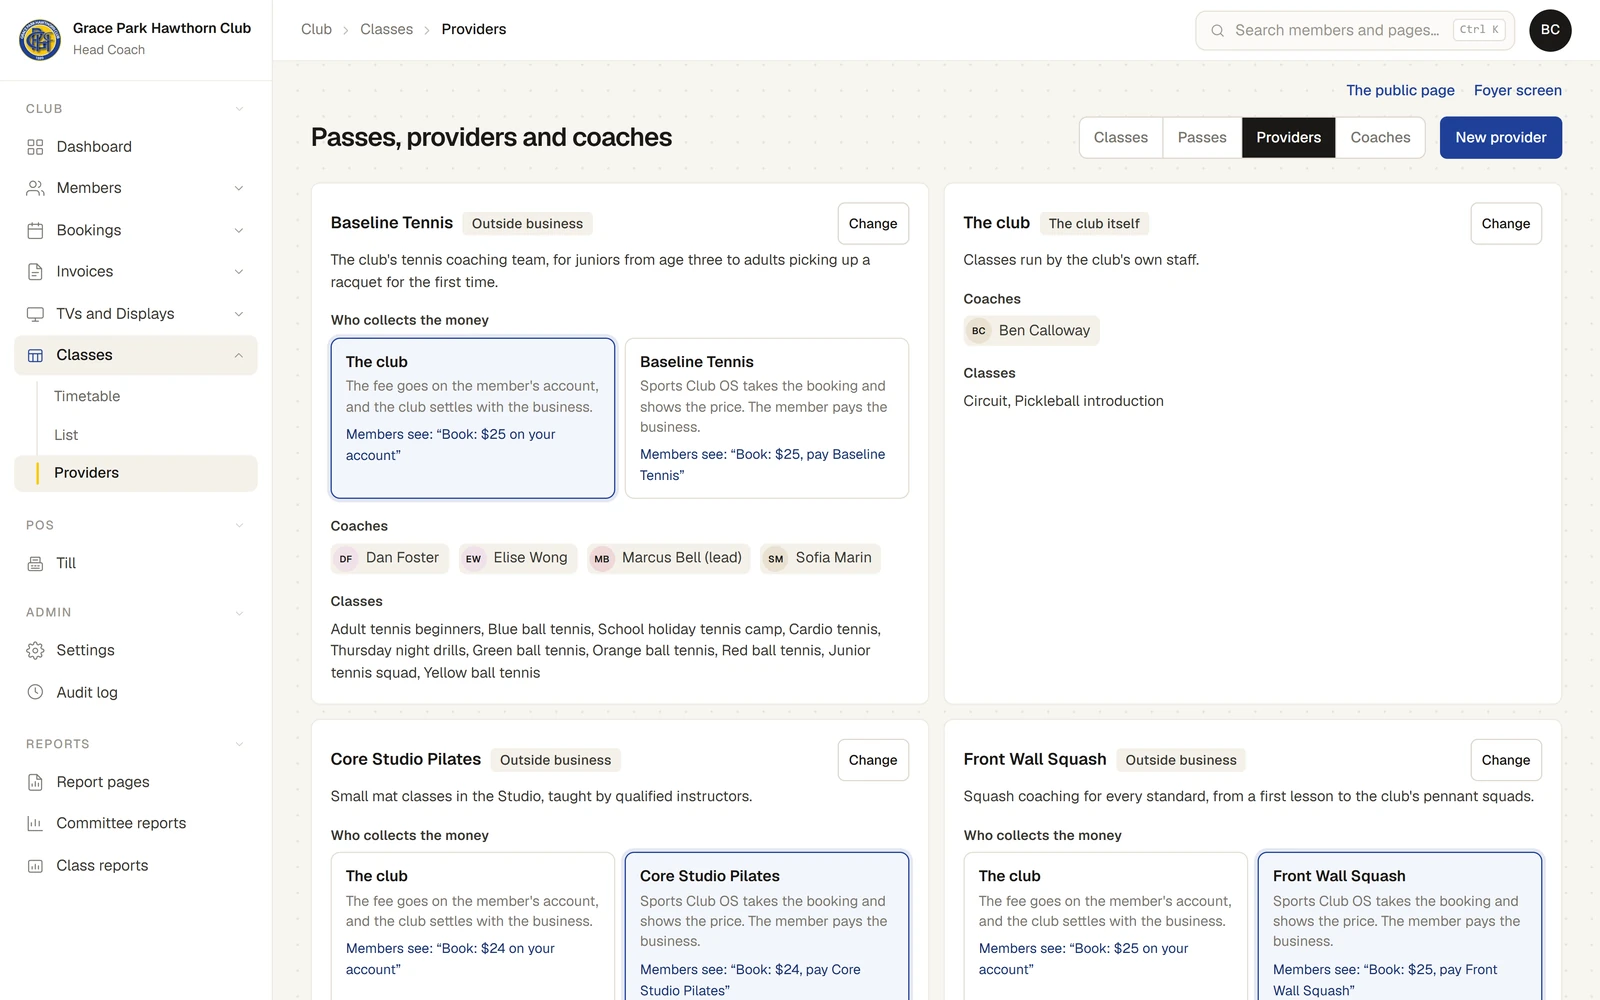Viewport: 1600px width, 1000px height.
Task: Click the Members people icon
Action: 35,188
